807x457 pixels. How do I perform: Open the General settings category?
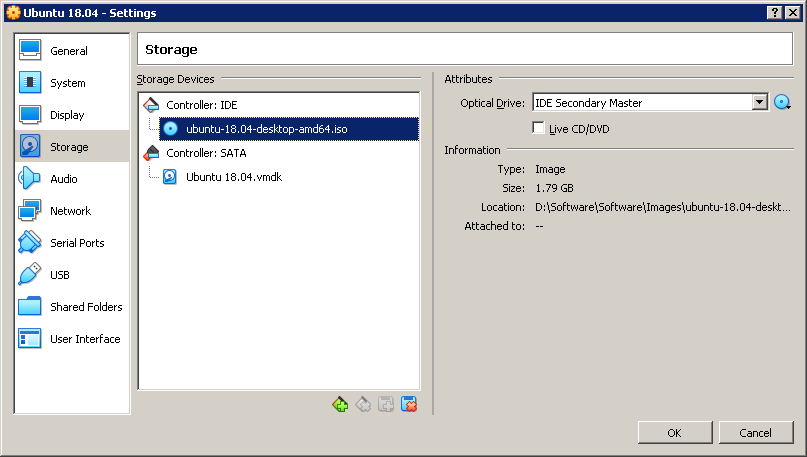tap(72, 50)
